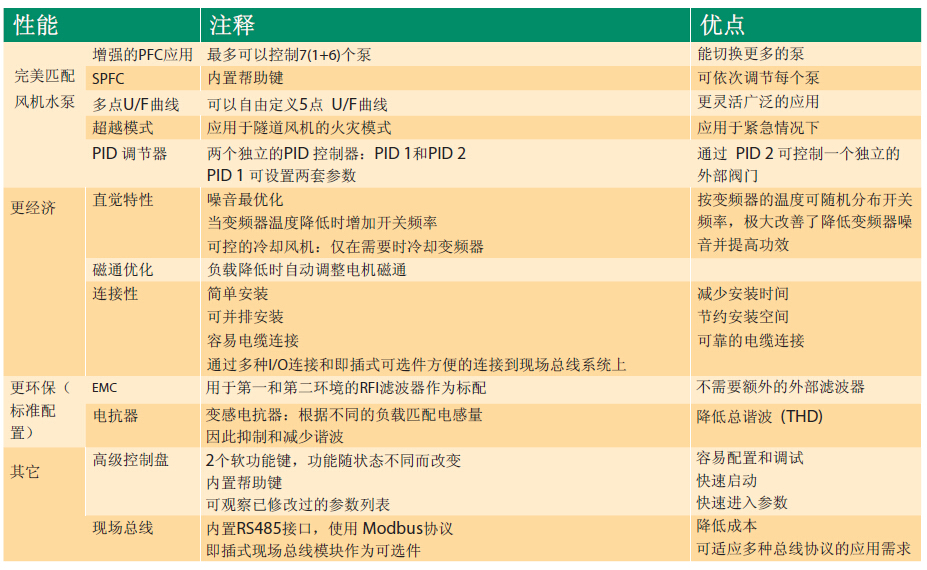
Task: Click 可靠的电缆连接 text
Action: (x=751, y=341)
